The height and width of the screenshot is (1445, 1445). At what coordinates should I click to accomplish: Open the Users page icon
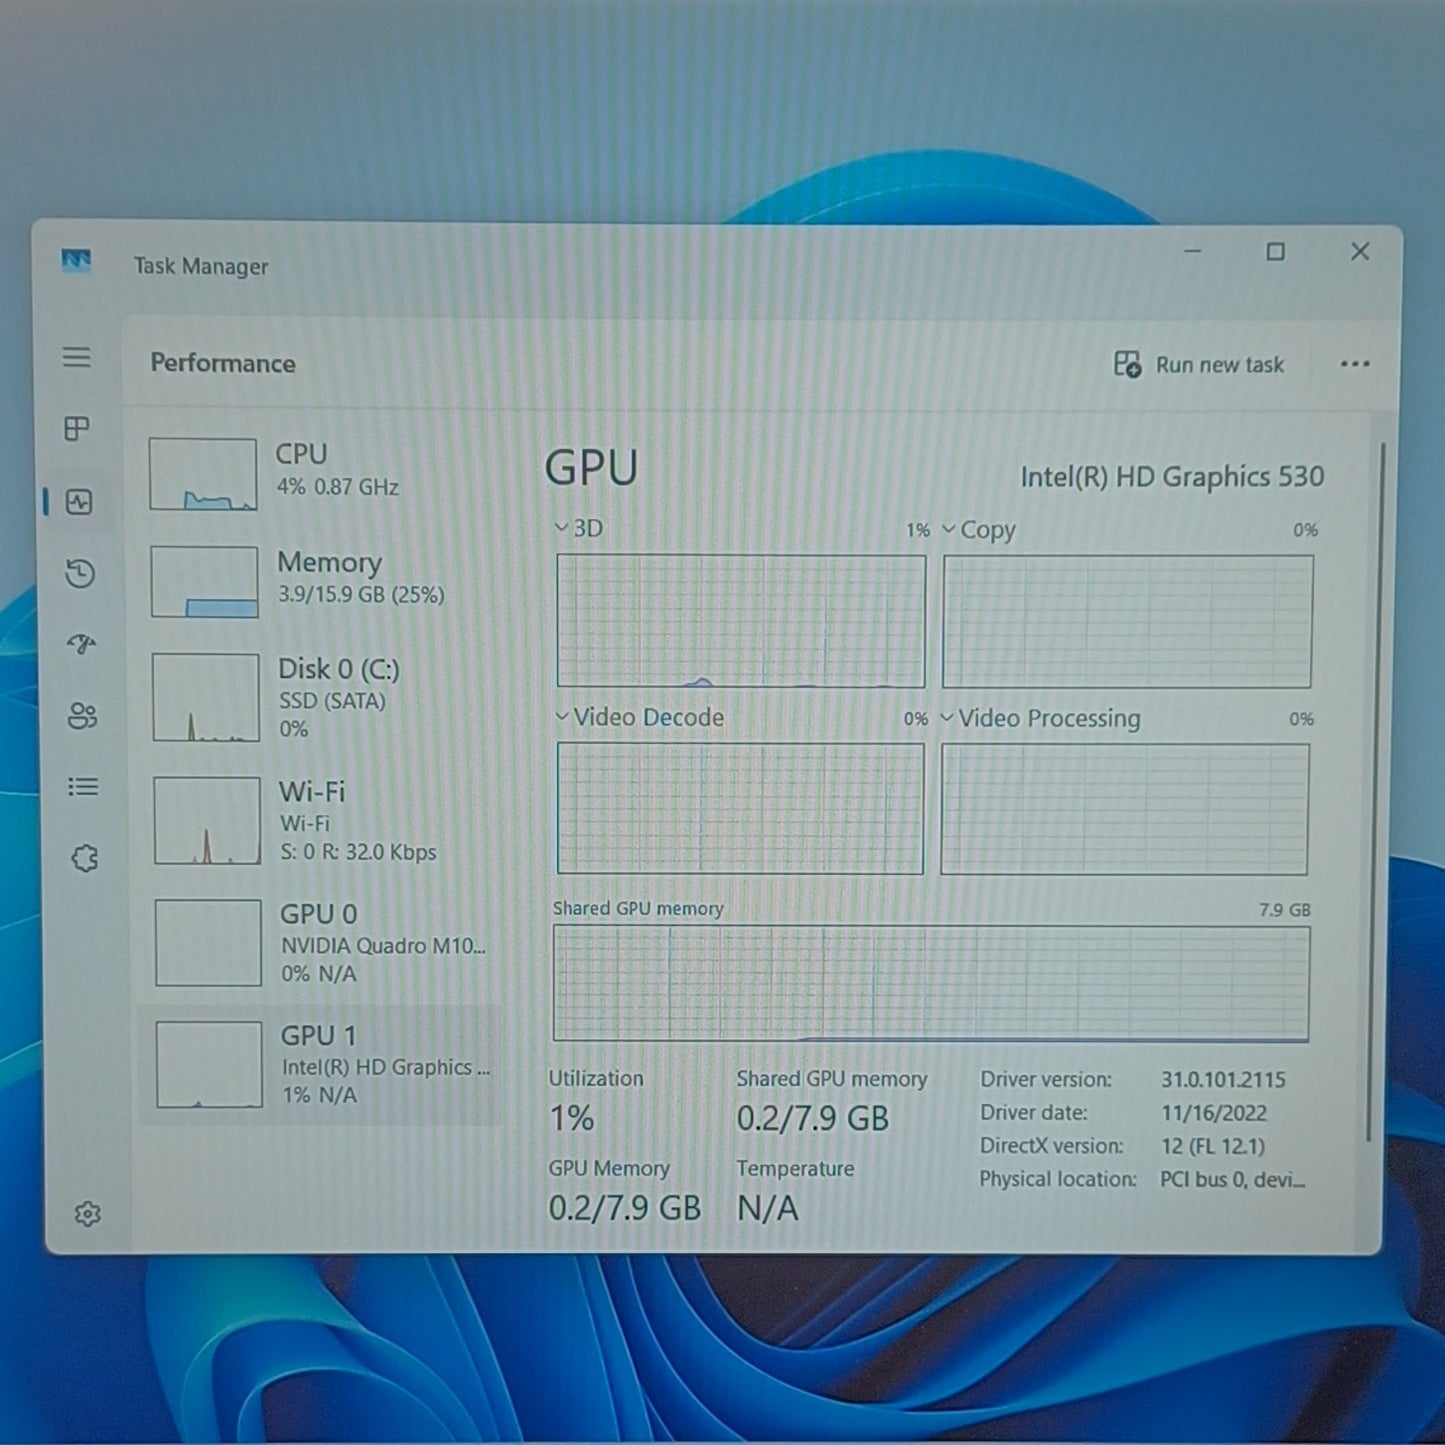point(83,716)
